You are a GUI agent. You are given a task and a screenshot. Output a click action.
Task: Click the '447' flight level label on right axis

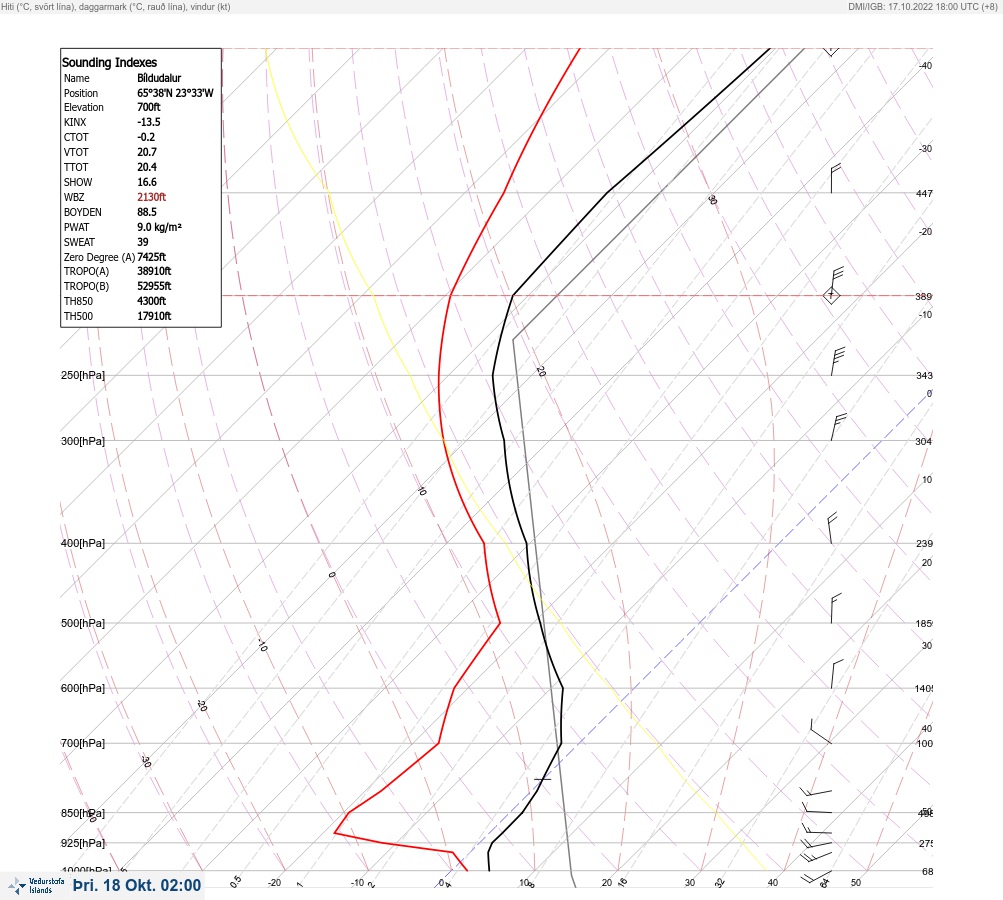tap(924, 193)
